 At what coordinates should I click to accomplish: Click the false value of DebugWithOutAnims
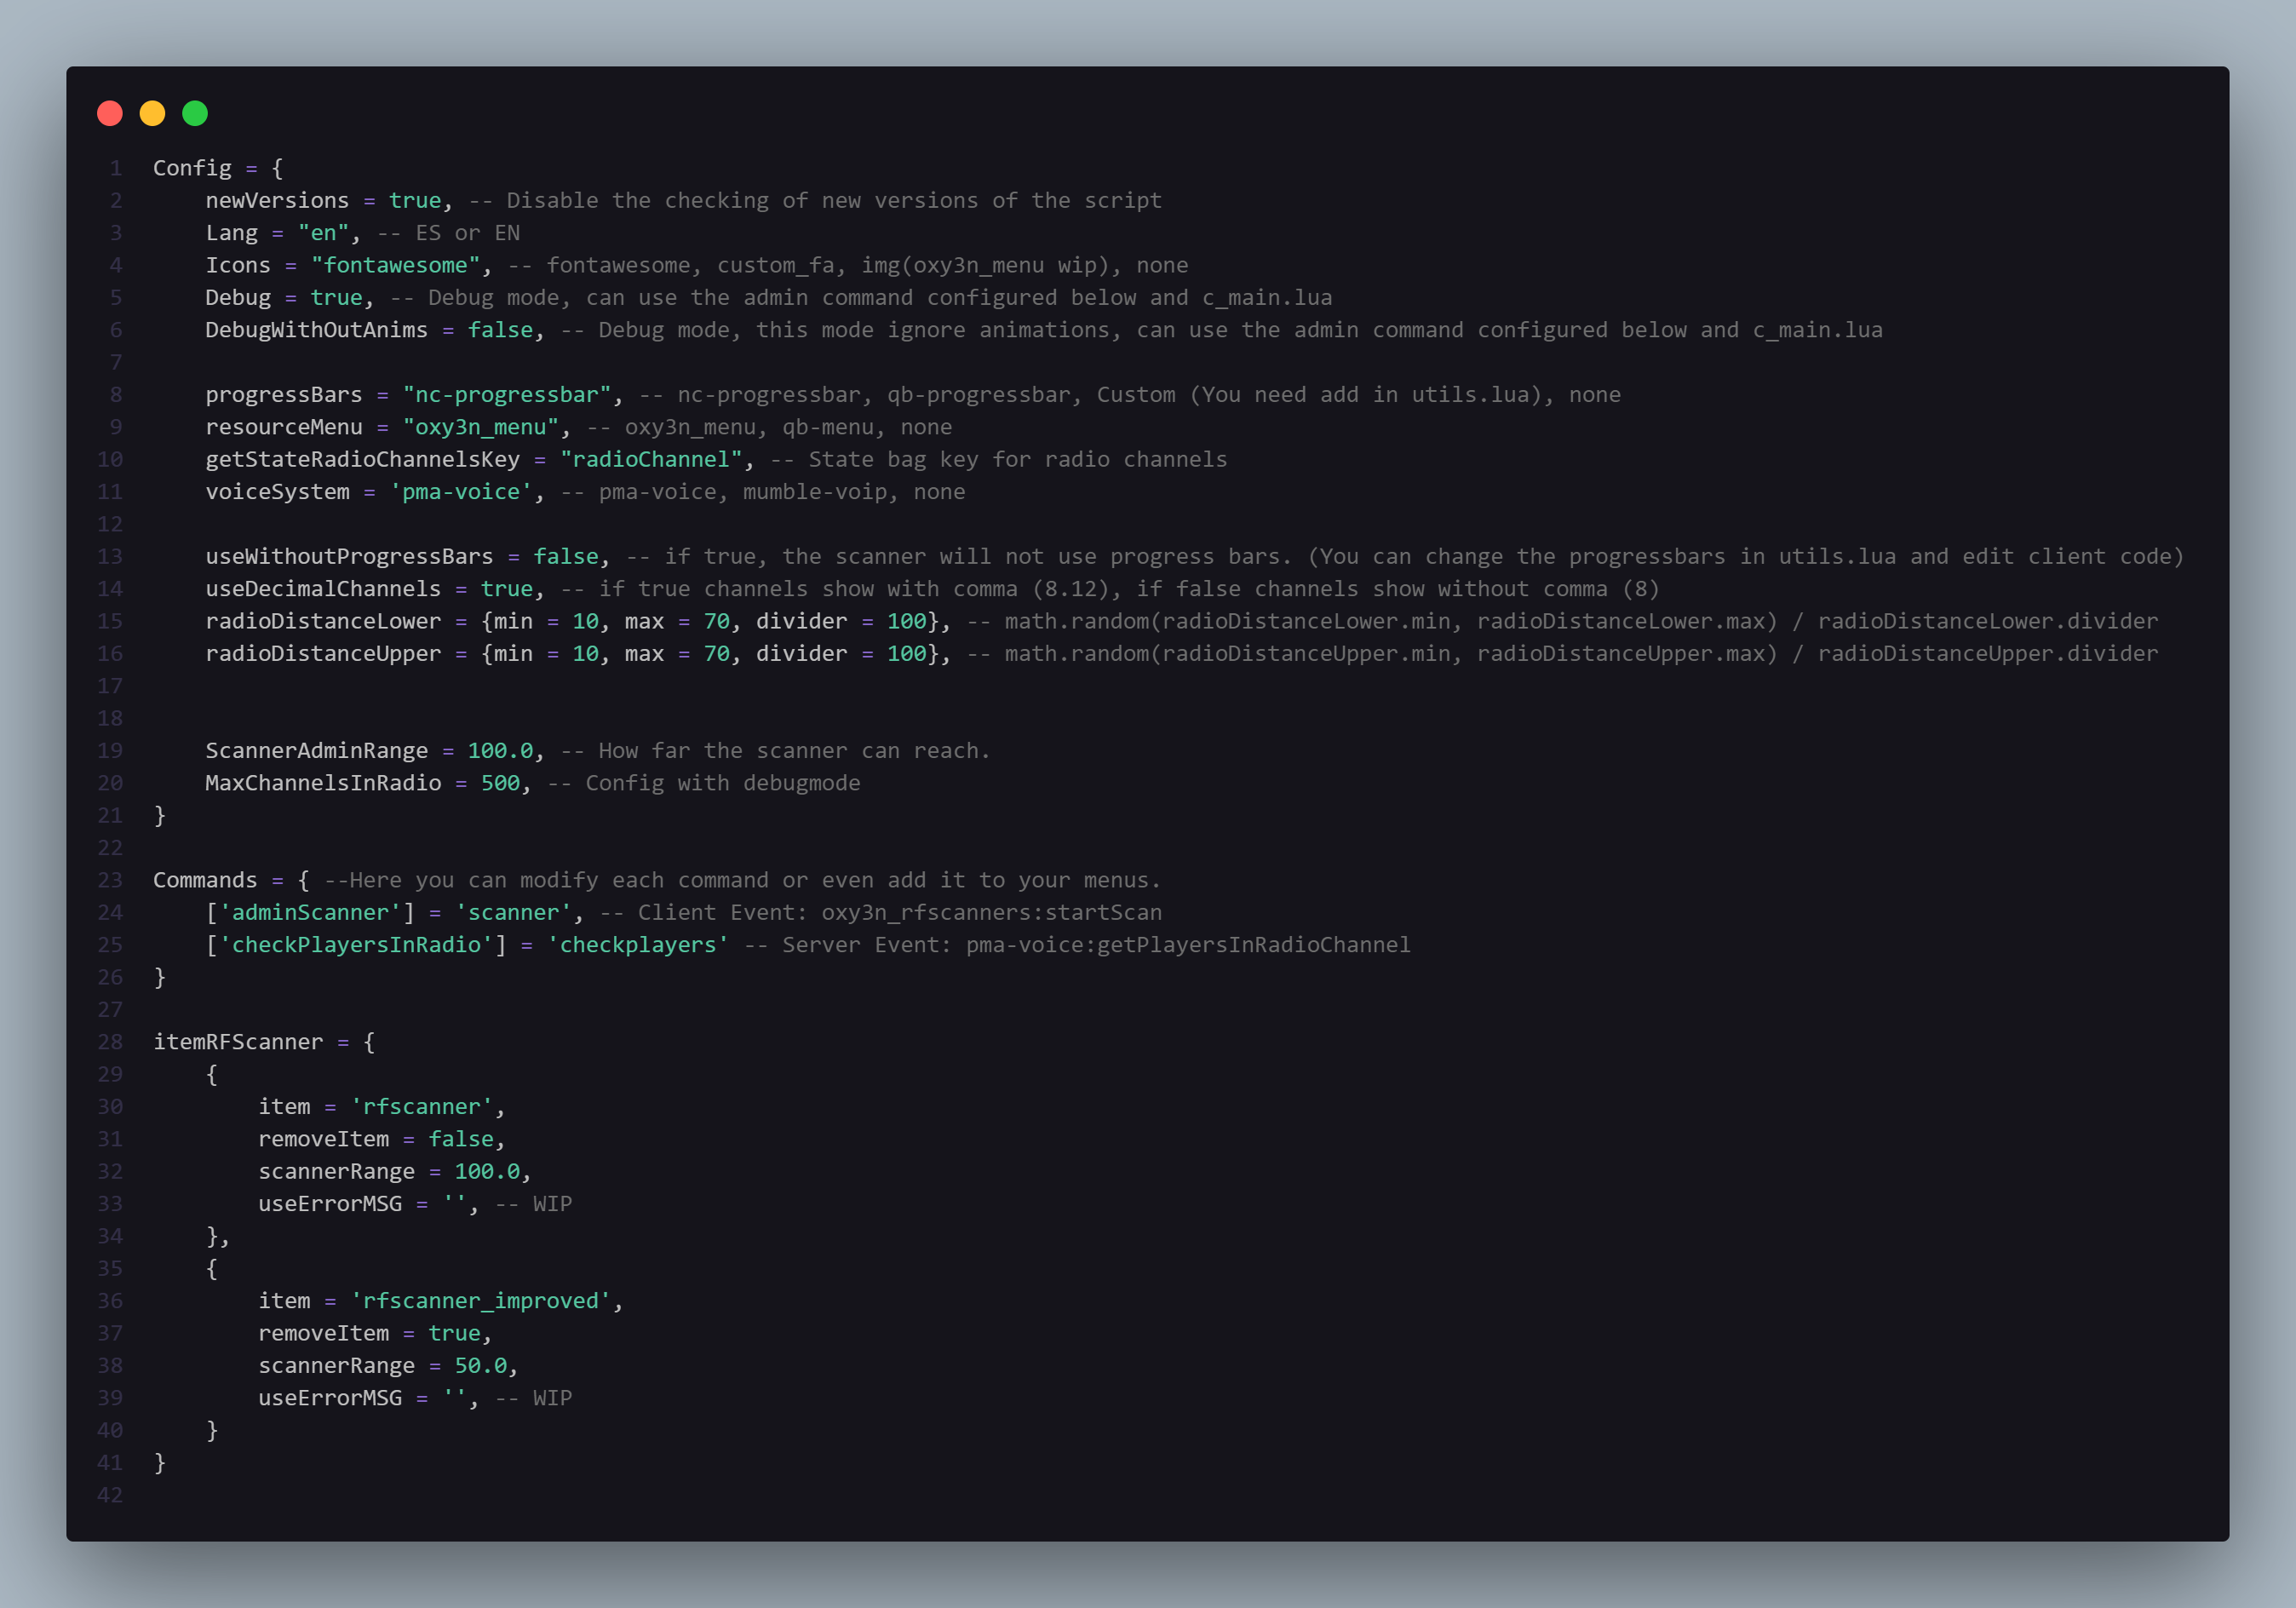click(x=500, y=330)
